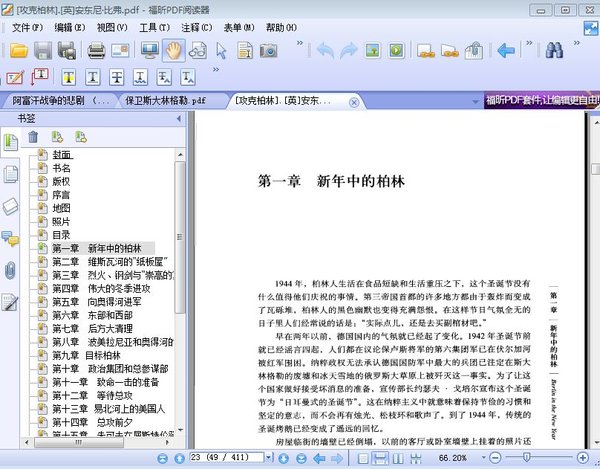Image resolution: width=600 pixels, height=469 pixels.
Task: Toggle the yellow Highlight text tool
Action: click(68, 77)
